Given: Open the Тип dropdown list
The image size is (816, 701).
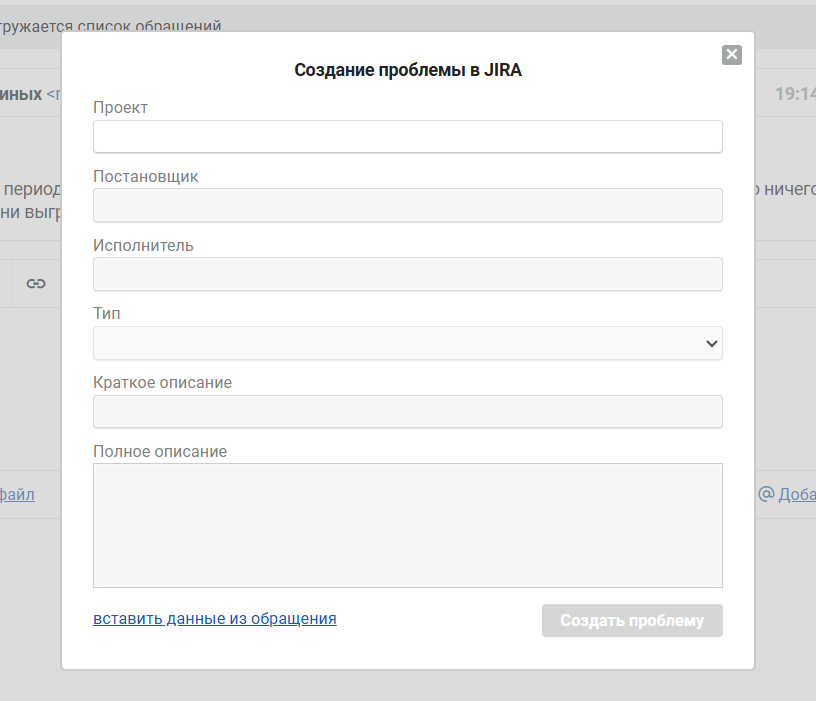Looking at the screenshot, I should [407, 343].
